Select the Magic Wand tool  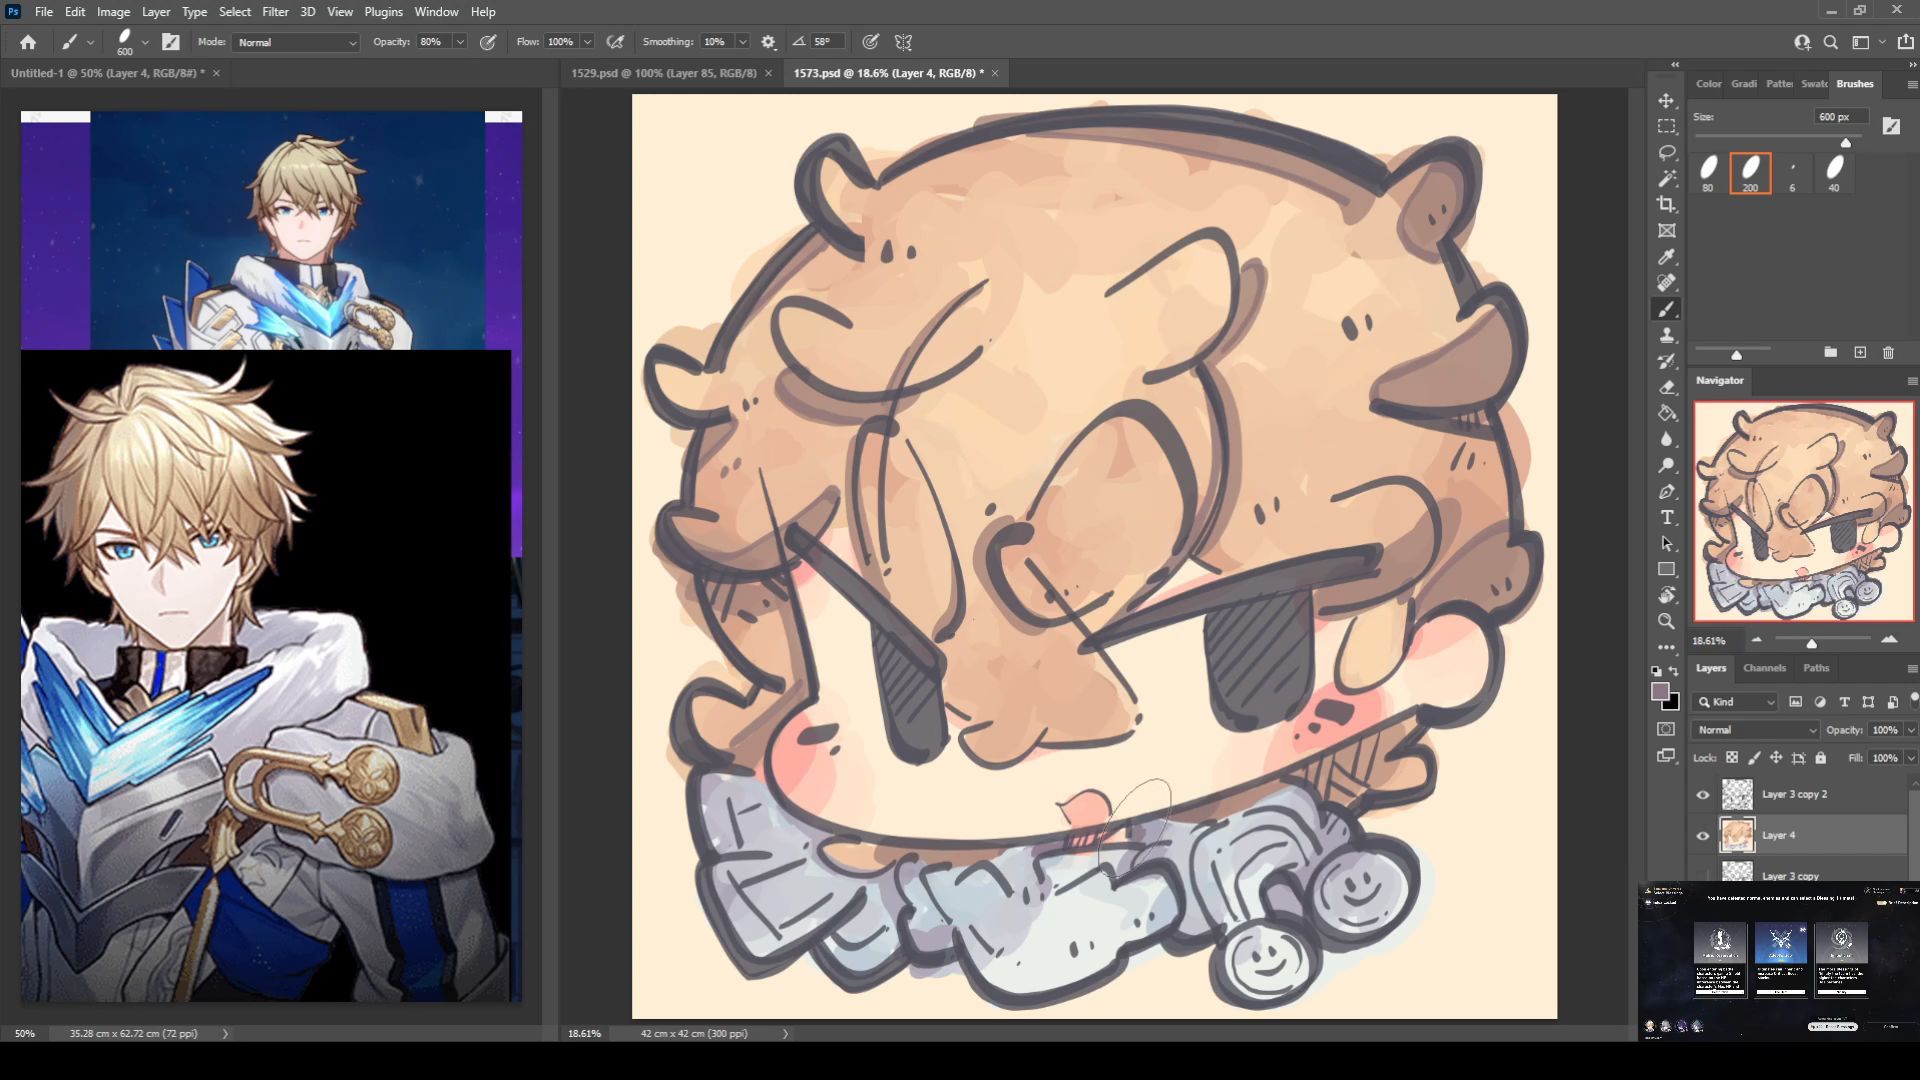point(1666,179)
